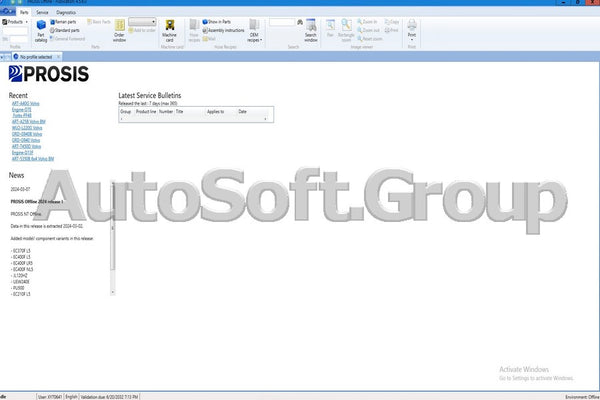Viewport: 600px width, 400px height.
Task: Click the 'PROSIS Offline 2024 release 1' headline
Action: pos(37,201)
